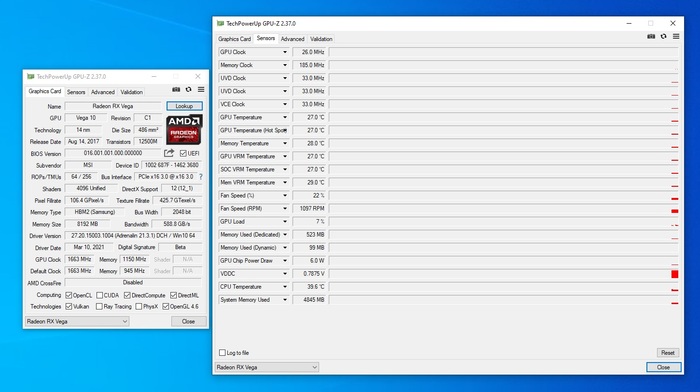Image resolution: width=700 pixels, height=392 pixels.
Task: Open Validation tab in small Graphics Card window
Action: [132, 92]
